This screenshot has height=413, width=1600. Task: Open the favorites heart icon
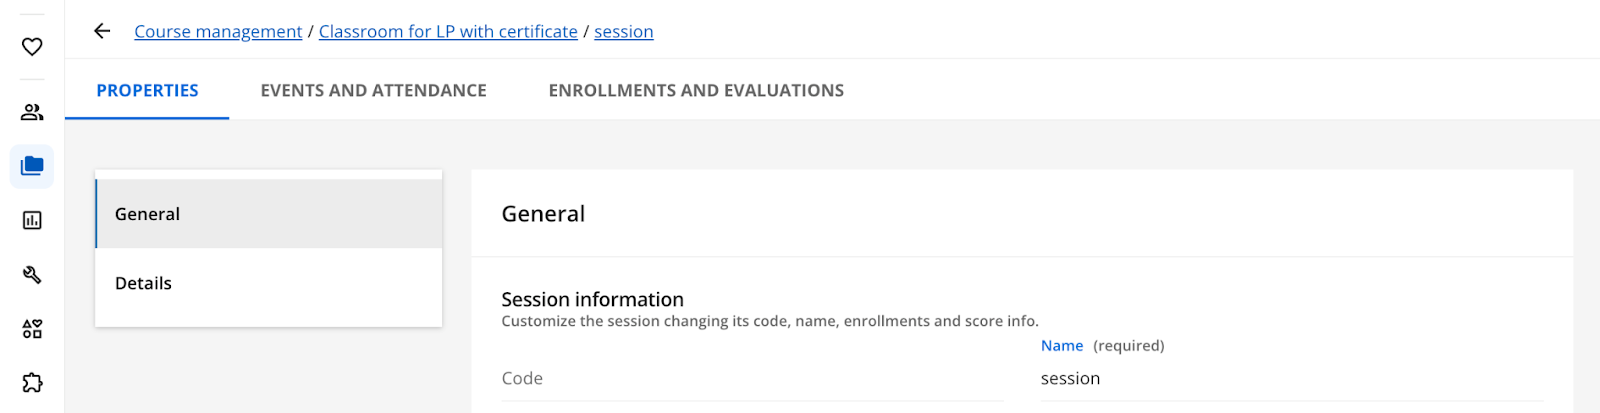(x=32, y=47)
